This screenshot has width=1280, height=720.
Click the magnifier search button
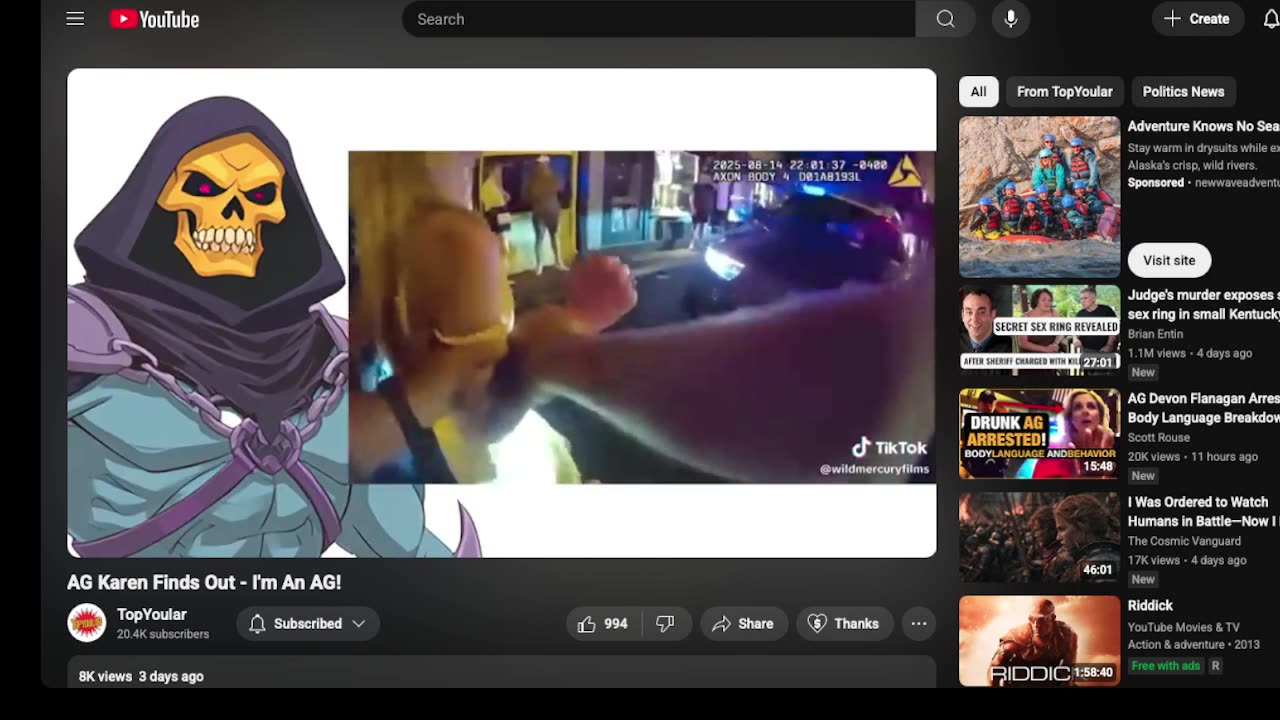[945, 19]
